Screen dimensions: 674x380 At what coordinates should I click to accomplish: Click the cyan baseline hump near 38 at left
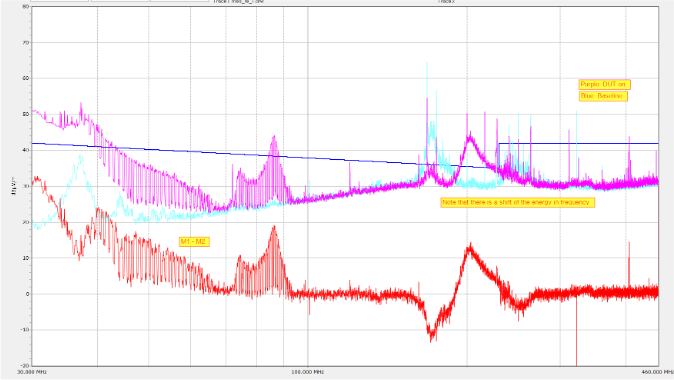point(80,159)
